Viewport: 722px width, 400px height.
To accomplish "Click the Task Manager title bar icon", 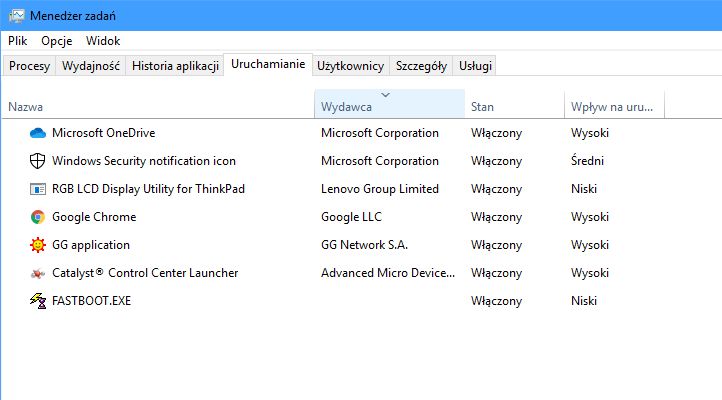I will pos(17,16).
